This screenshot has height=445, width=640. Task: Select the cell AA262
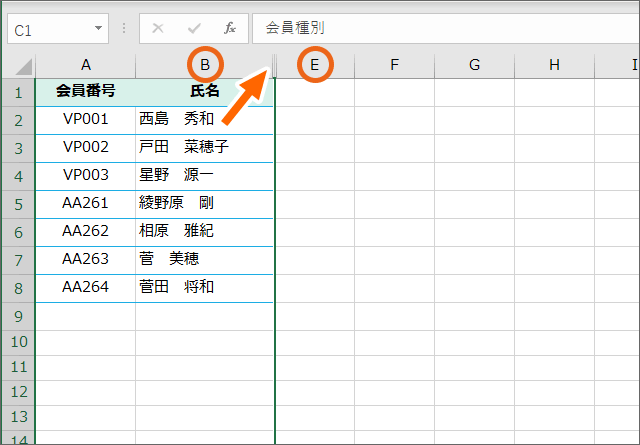[x=86, y=232]
